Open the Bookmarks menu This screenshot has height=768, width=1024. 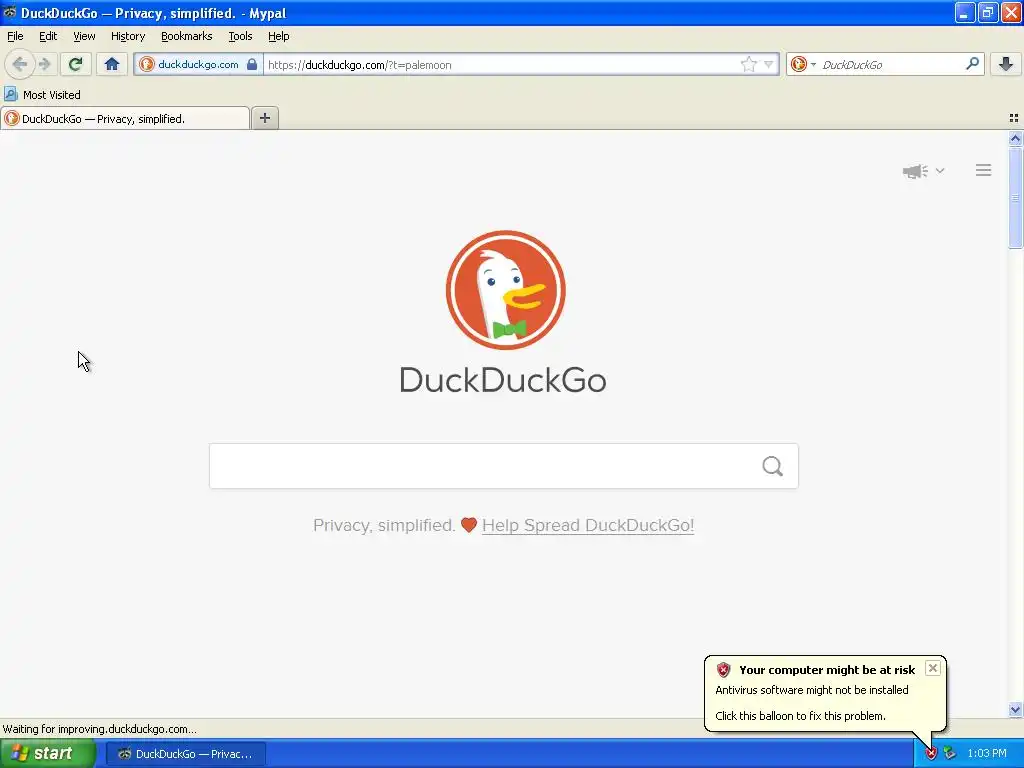pos(187,36)
